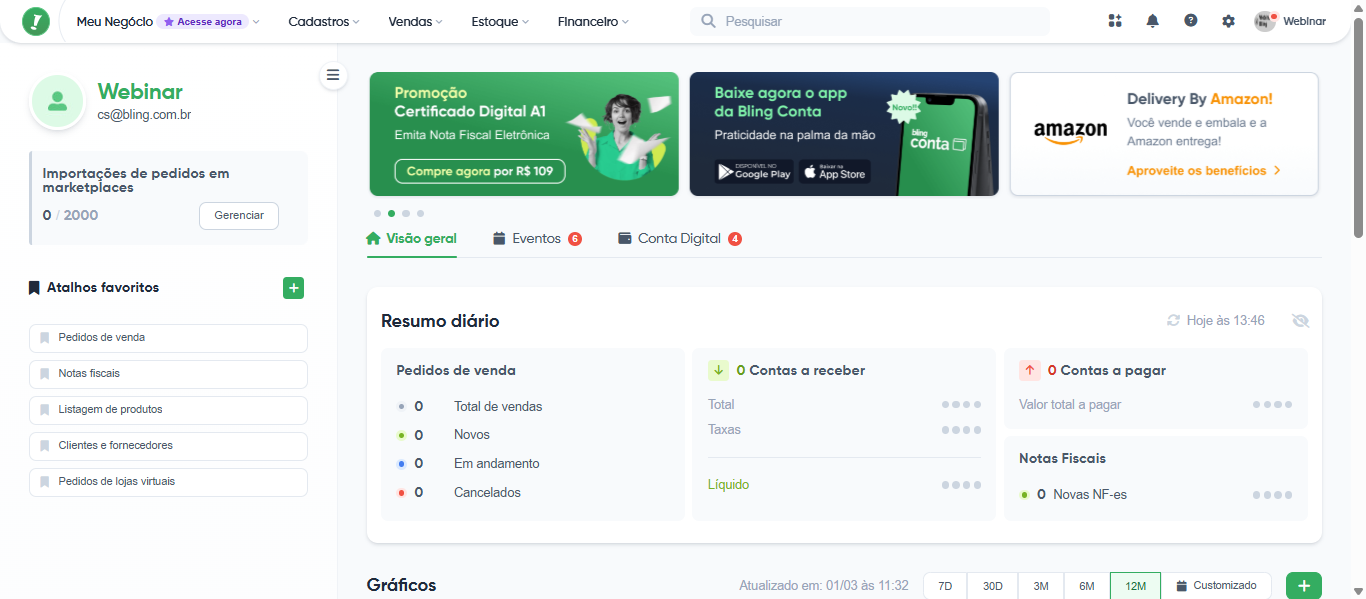The image size is (1366, 599).
Task: Open the notifications bell
Action: (1153, 21)
